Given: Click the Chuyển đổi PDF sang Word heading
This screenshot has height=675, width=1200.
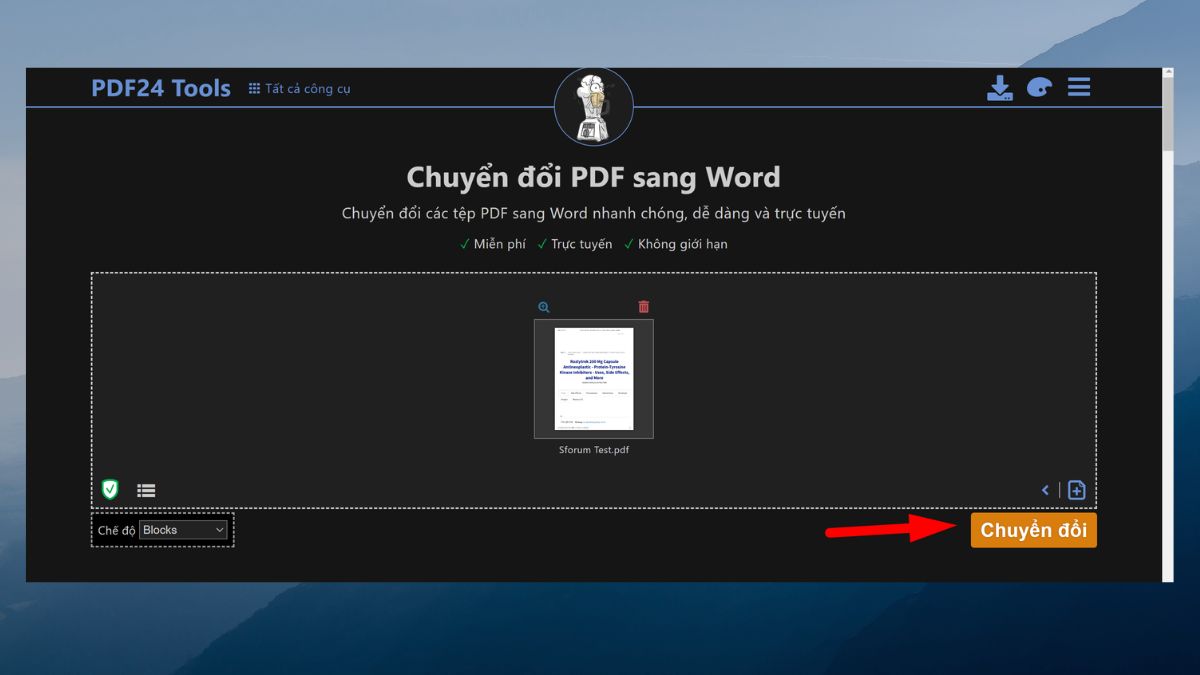Looking at the screenshot, I should click(x=594, y=178).
